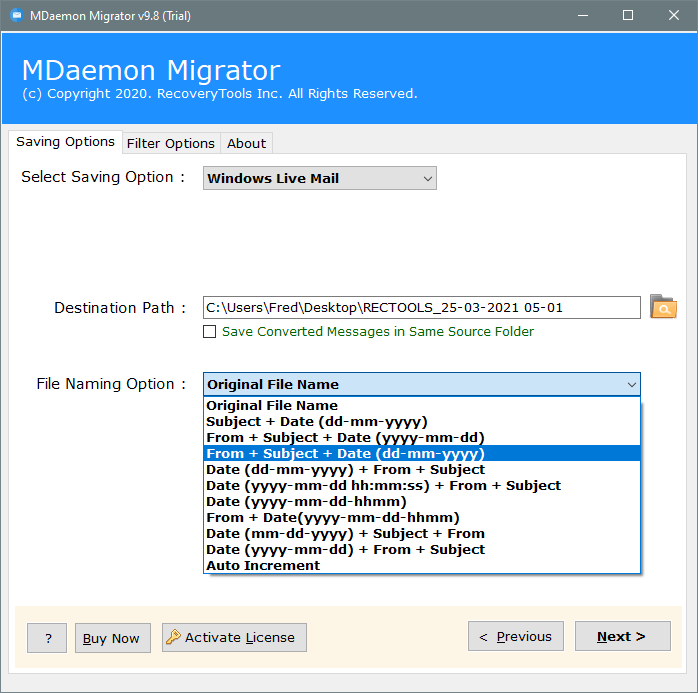This screenshot has width=698, height=693.
Task: Select Subject + Date (dd-mm-yyyy) option
Action: click(422, 421)
